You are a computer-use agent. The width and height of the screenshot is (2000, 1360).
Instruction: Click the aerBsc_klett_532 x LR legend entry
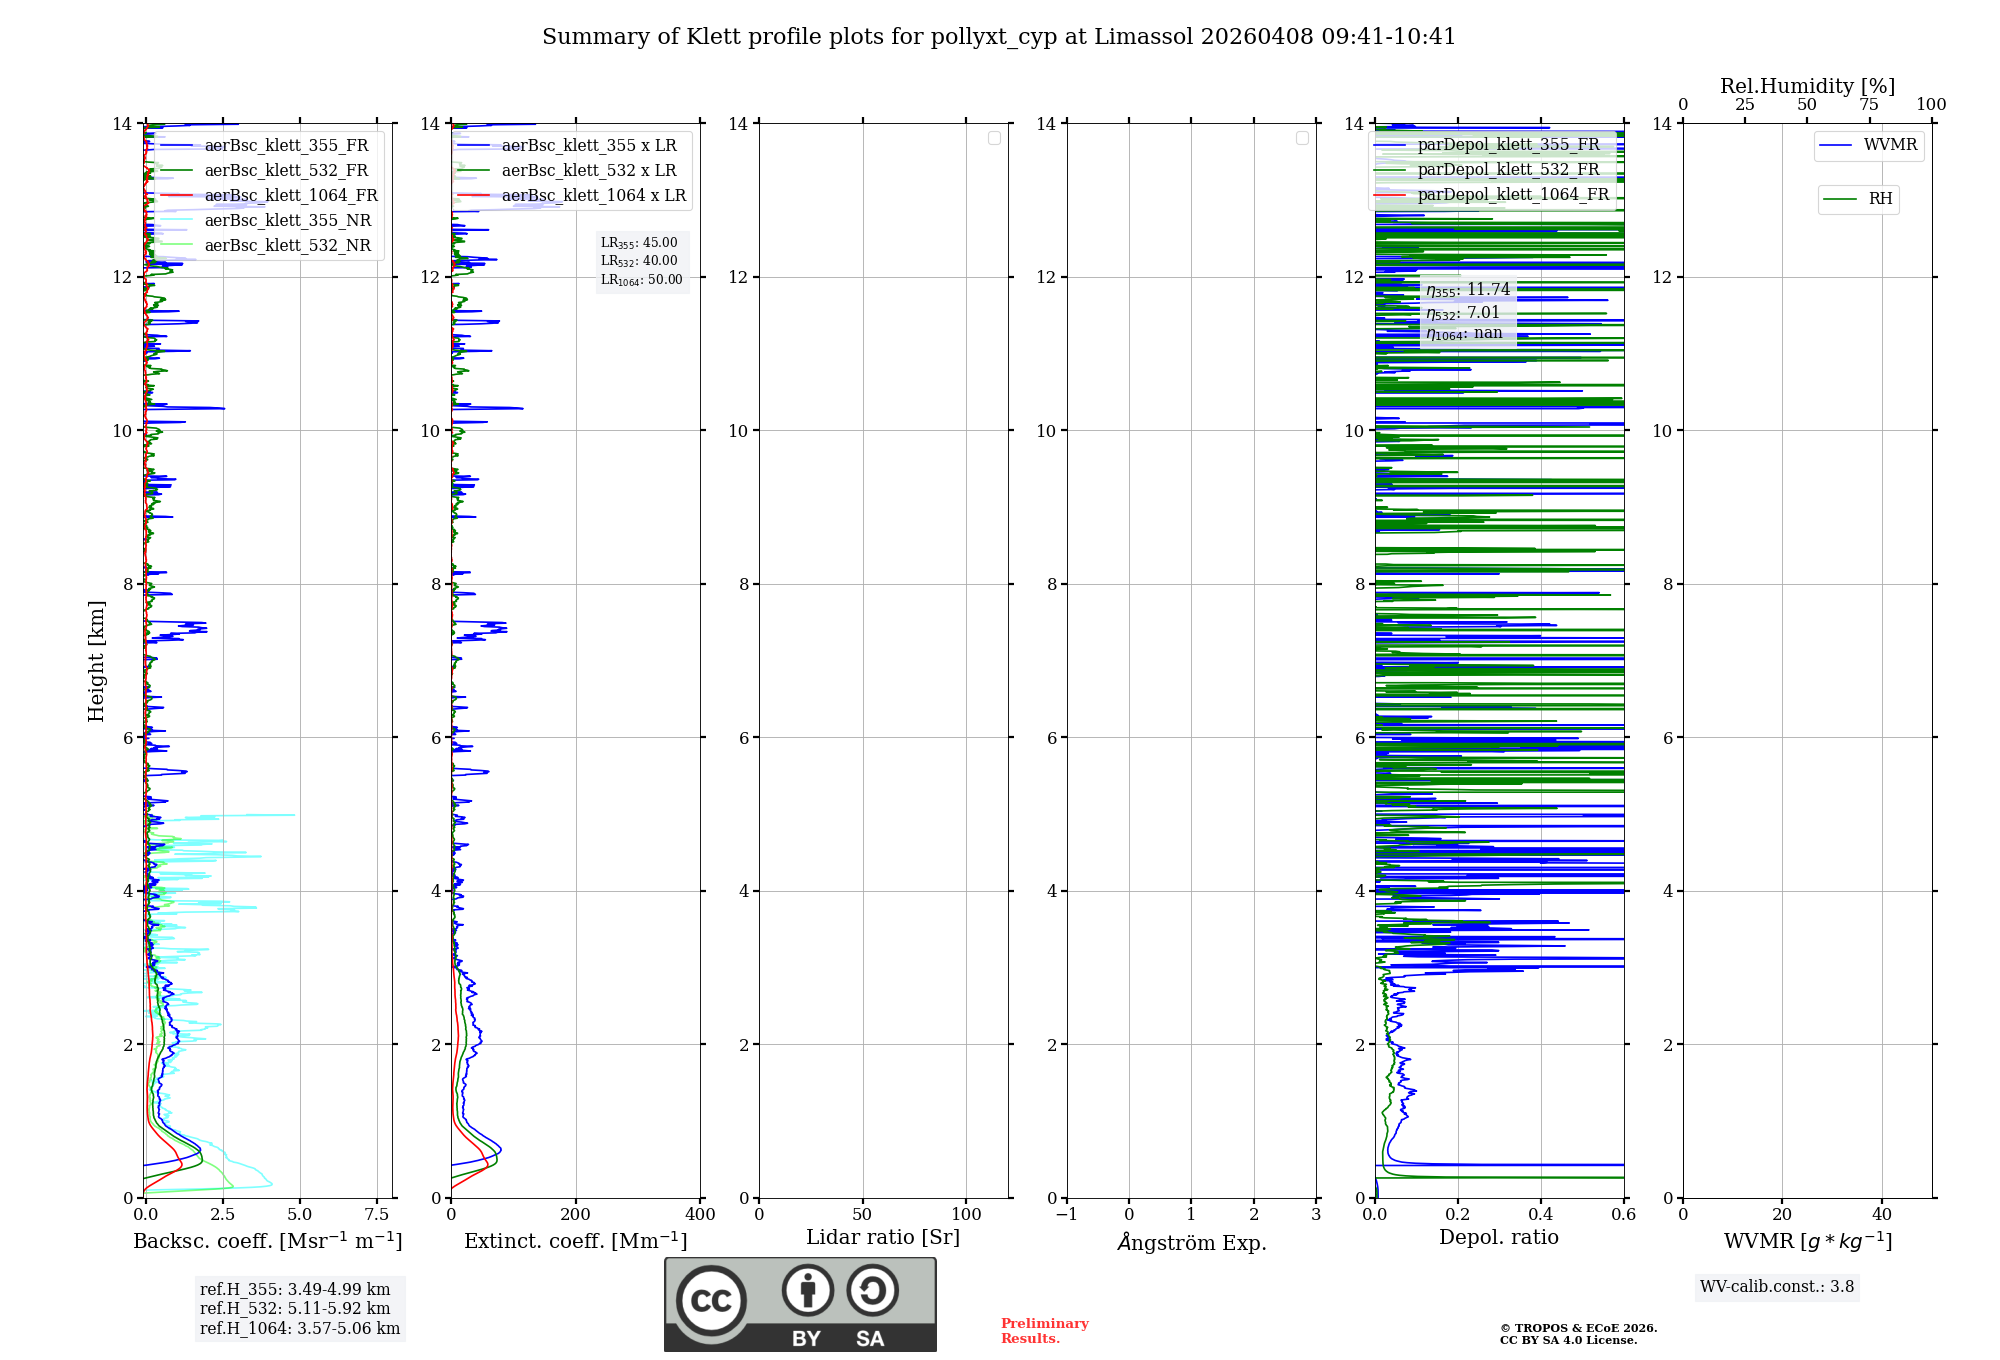click(588, 171)
